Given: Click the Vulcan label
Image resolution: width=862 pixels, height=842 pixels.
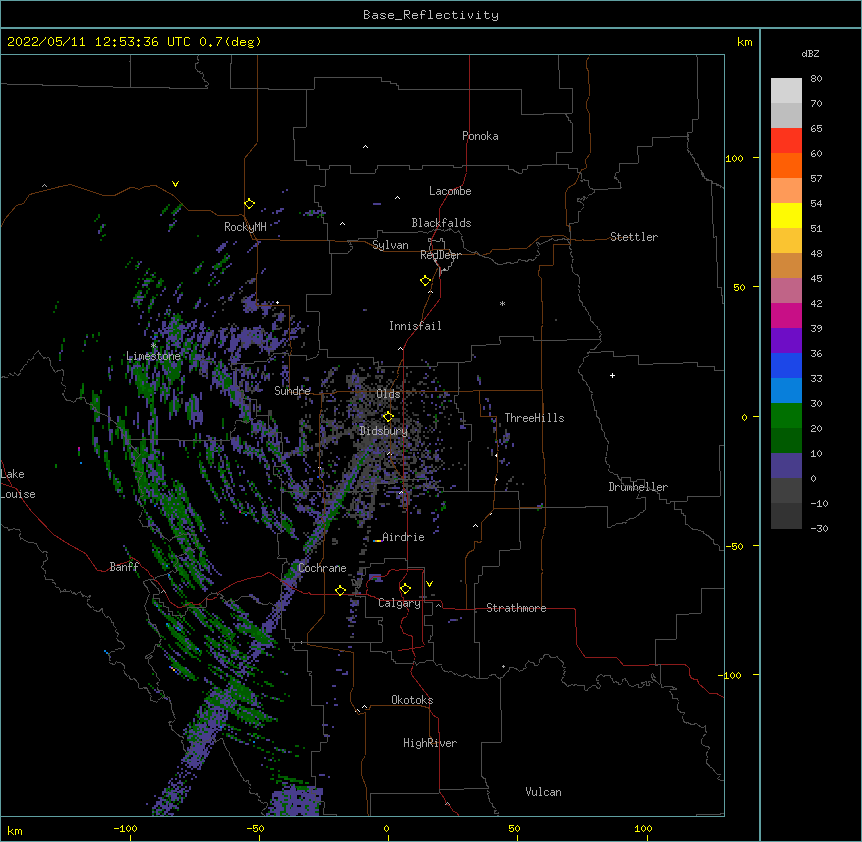Looking at the screenshot, I should (x=543, y=792).
